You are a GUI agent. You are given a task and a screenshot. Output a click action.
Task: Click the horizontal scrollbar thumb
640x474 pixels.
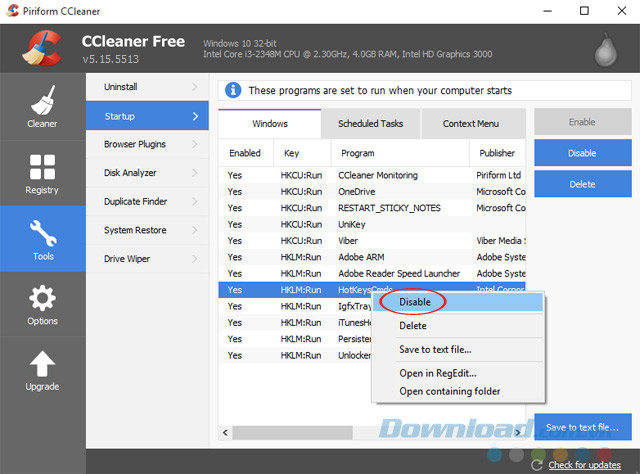point(292,432)
